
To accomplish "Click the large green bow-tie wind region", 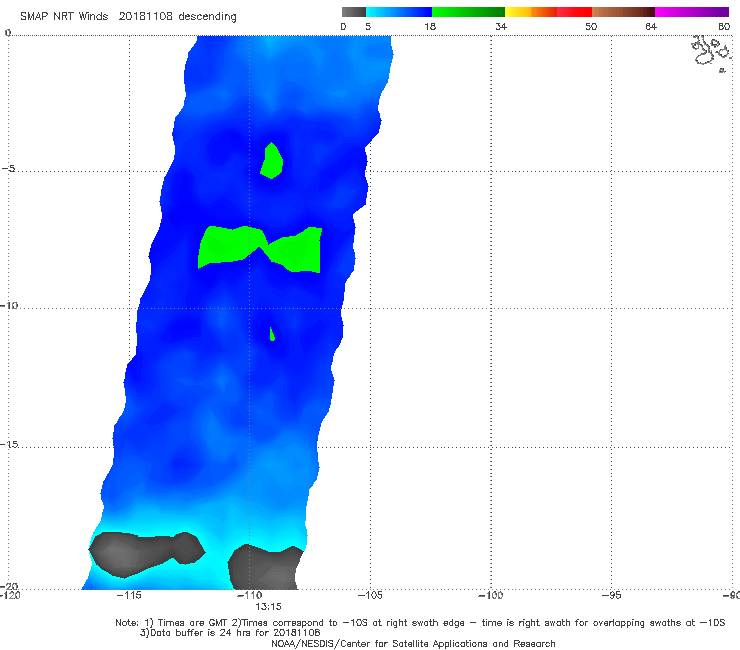I will 260,249.
